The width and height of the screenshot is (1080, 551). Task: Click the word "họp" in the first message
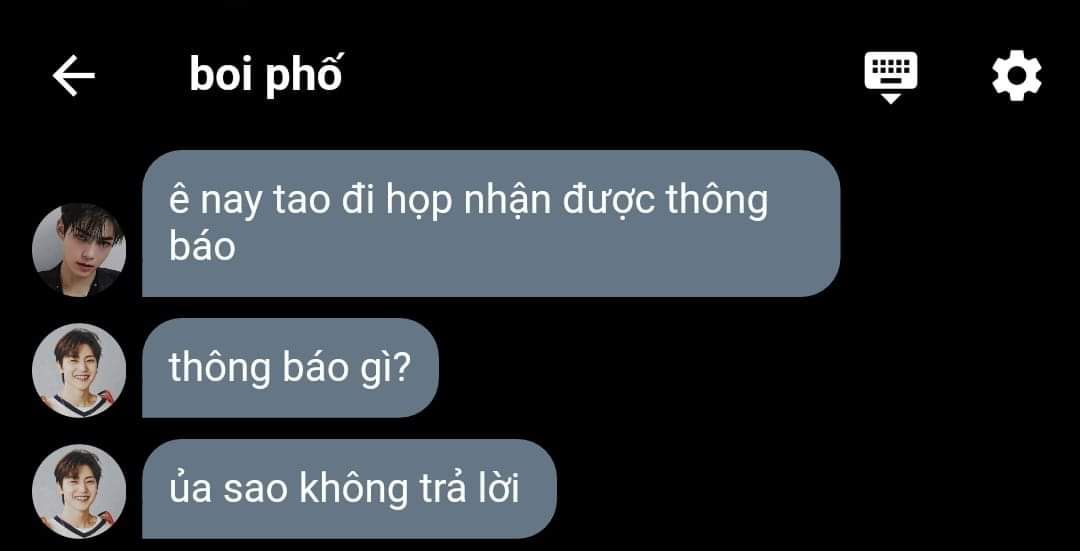point(411,202)
